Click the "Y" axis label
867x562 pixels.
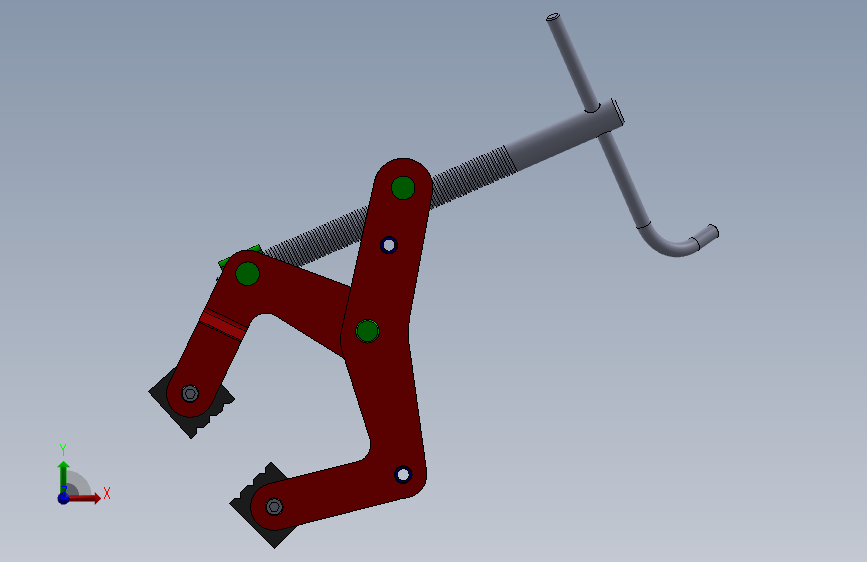[63, 450]
